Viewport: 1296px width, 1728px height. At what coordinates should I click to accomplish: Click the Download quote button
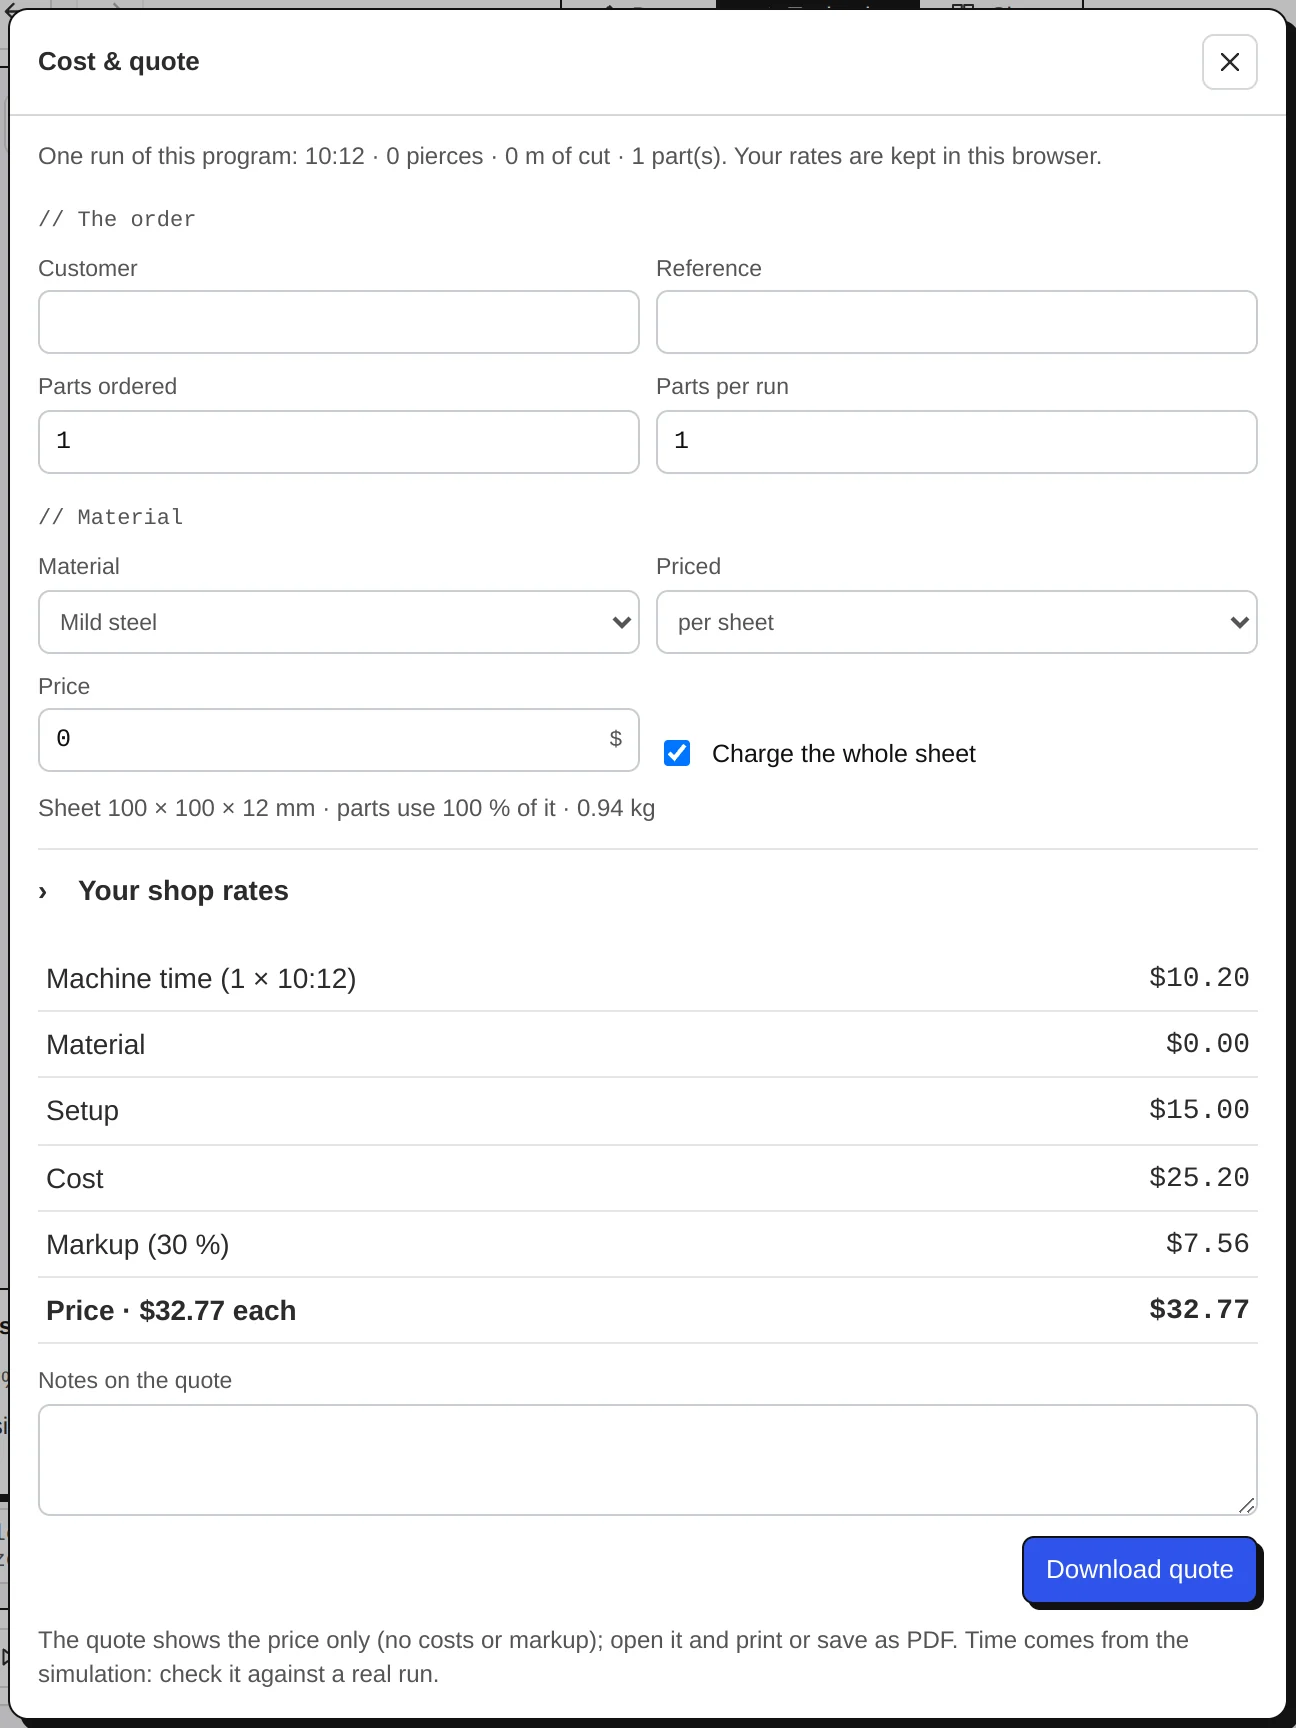pyautogui.click(x=1140, y=1570)
